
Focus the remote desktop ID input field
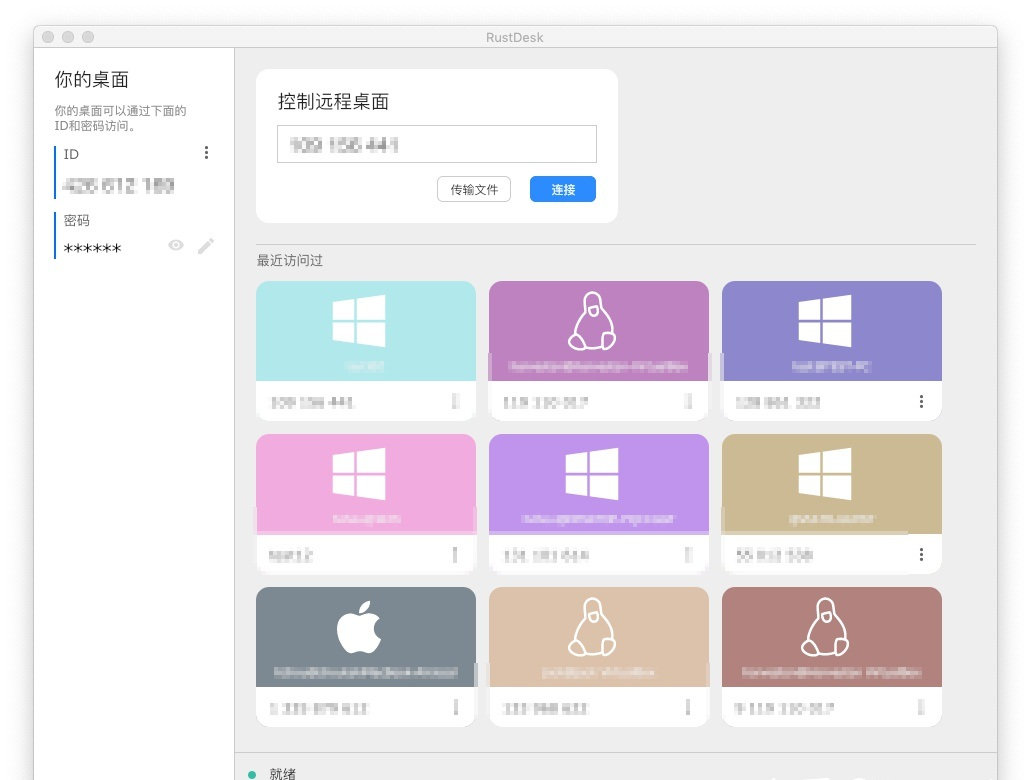coord(437,144)
